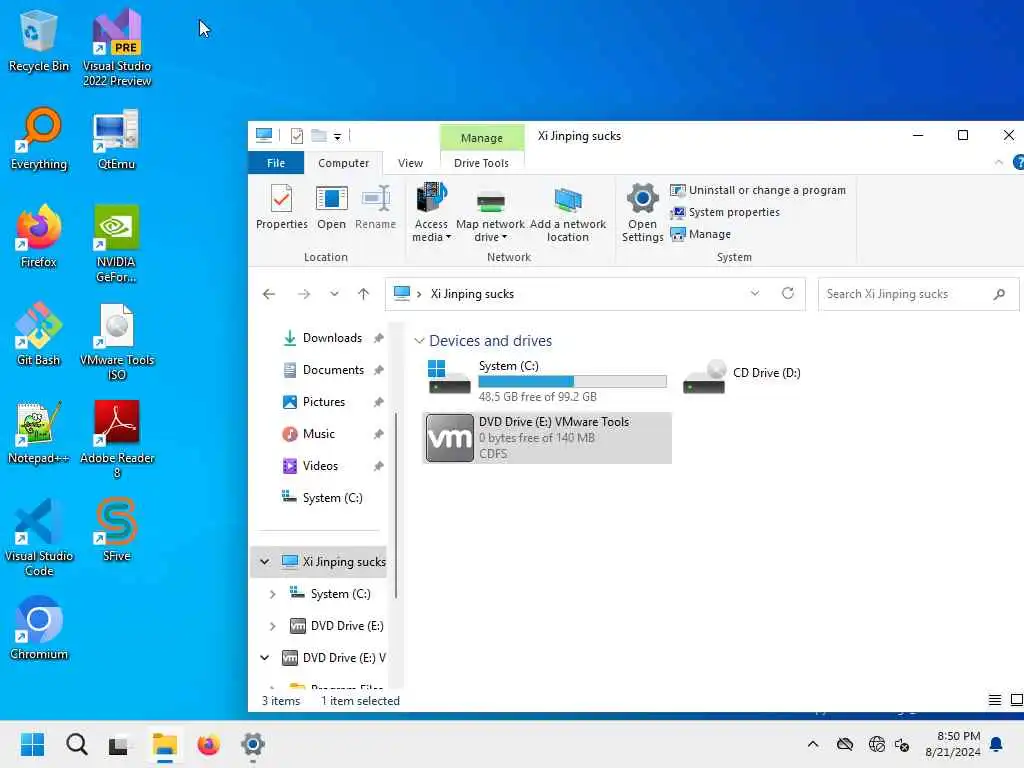Screen dimensions: 1024x768
Task: Collapse the Devices and drives group
Action: [x=419, y=341]
